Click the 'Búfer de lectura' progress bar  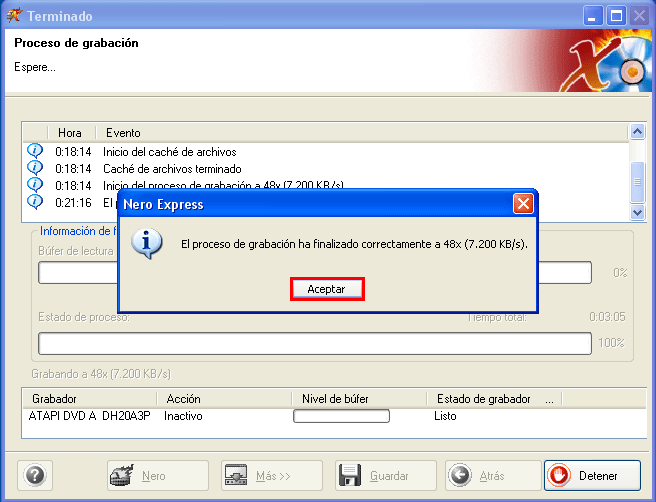click(x=315, y=273)
